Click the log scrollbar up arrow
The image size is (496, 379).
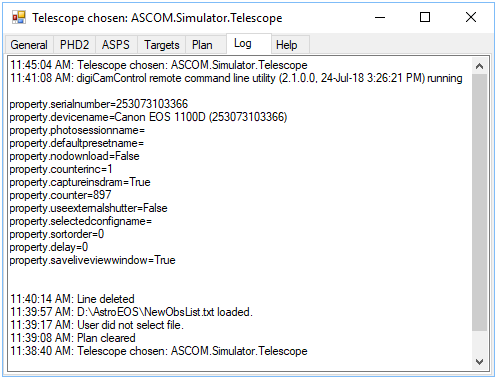tap(479, 66)
